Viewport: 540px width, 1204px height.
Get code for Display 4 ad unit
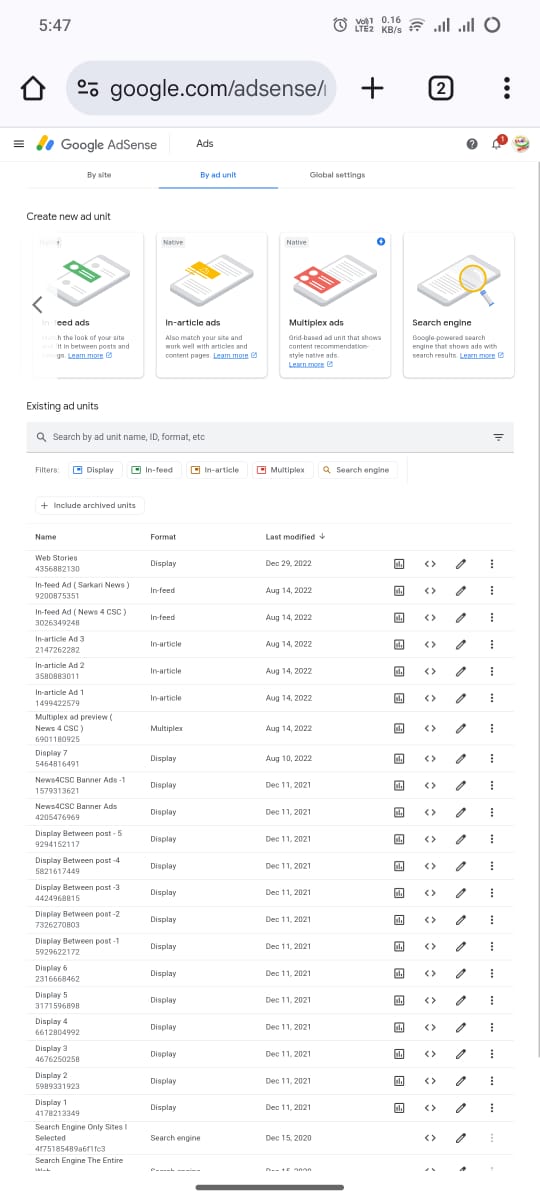[x=430, y=1027]
